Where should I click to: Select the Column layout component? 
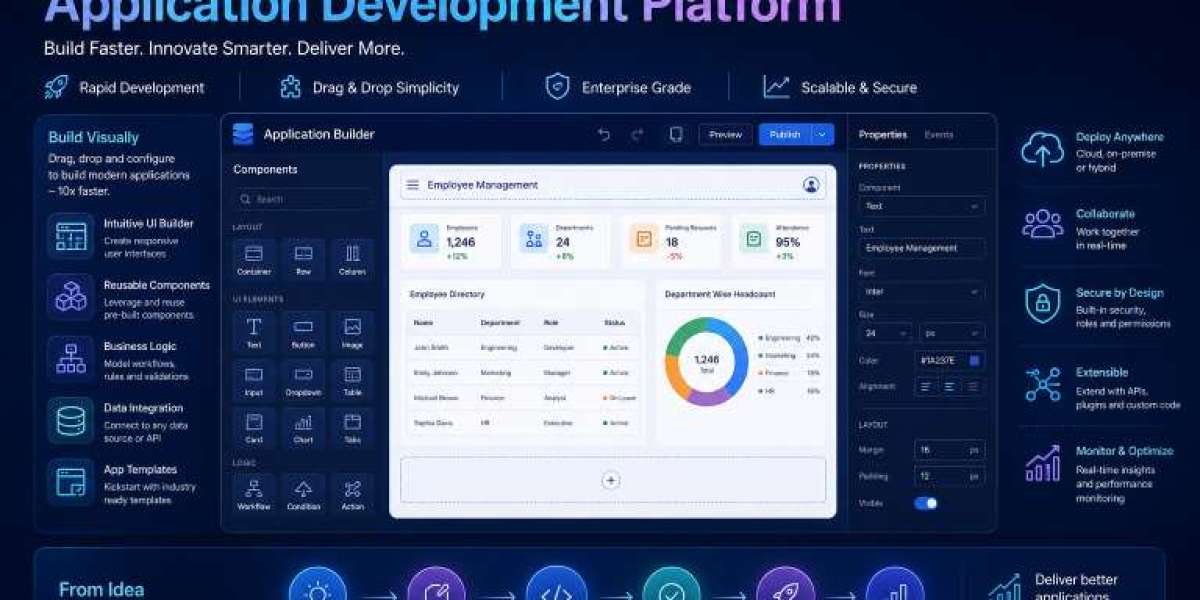click(352, 259)
